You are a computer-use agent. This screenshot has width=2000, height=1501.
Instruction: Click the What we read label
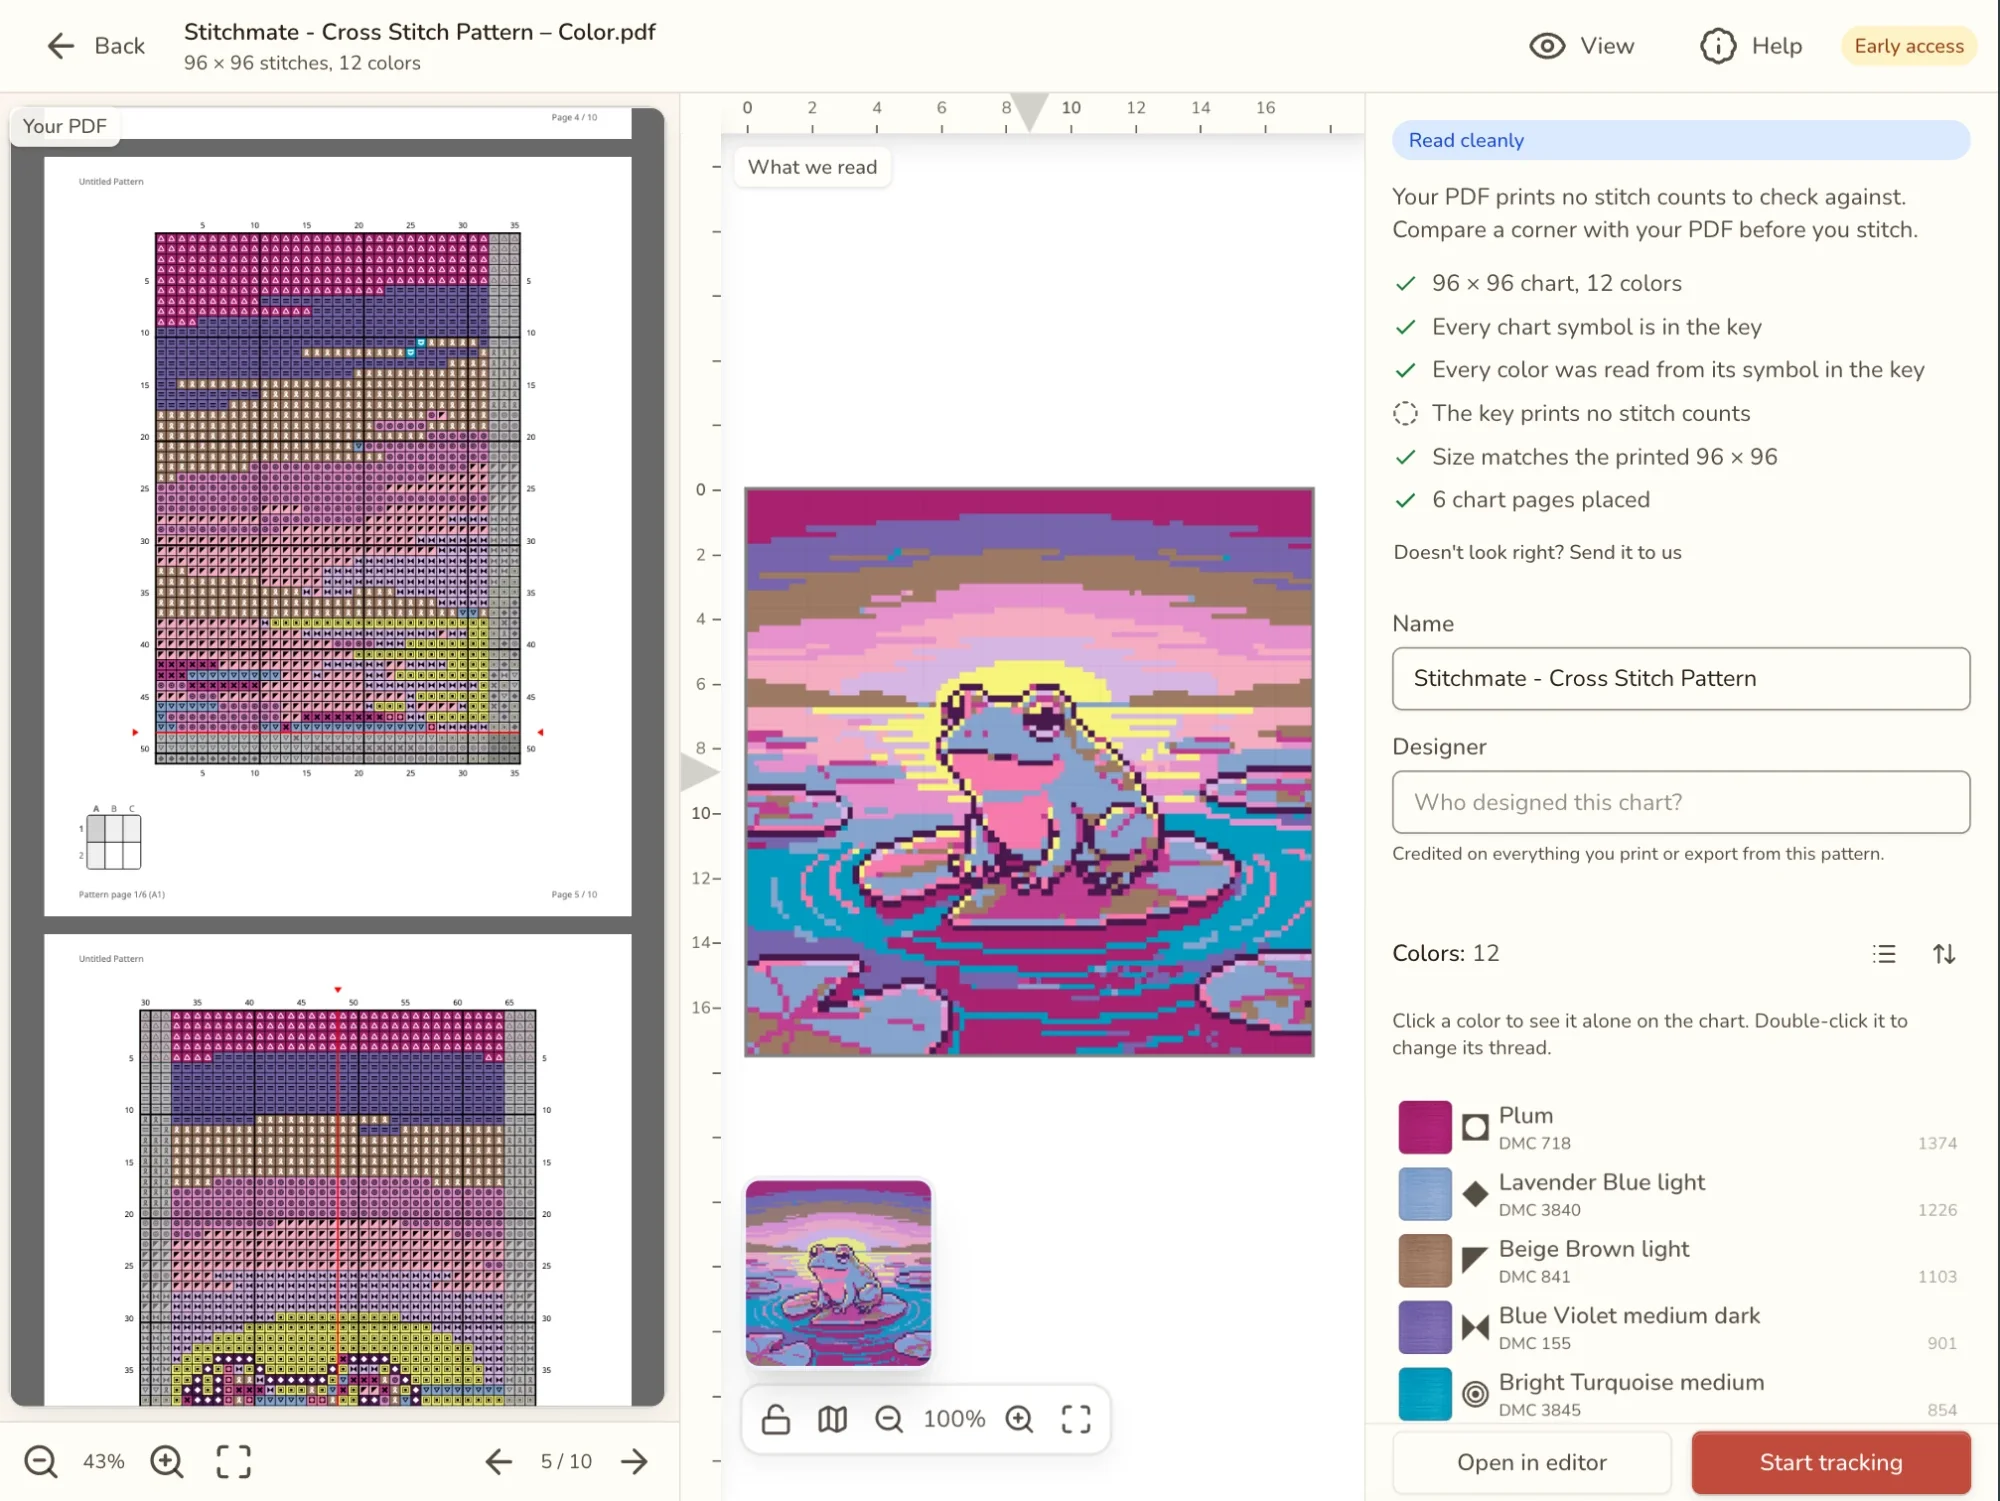pos(812,167)
